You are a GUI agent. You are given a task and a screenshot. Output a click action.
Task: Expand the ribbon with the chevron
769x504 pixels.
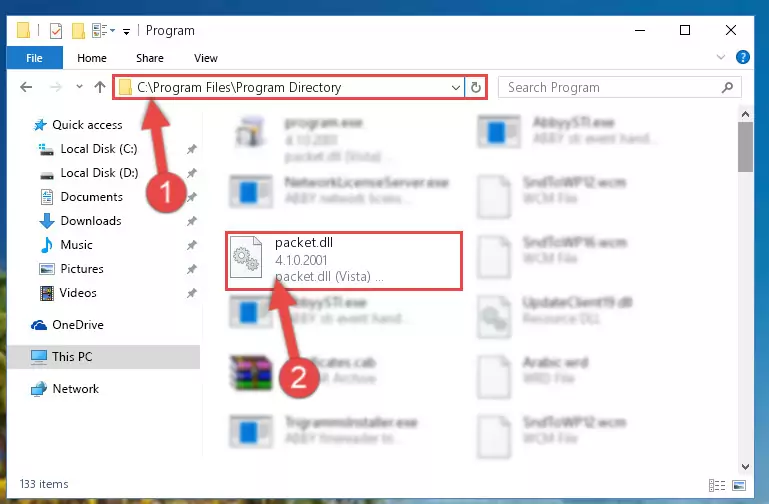click(x=720, y=57)
